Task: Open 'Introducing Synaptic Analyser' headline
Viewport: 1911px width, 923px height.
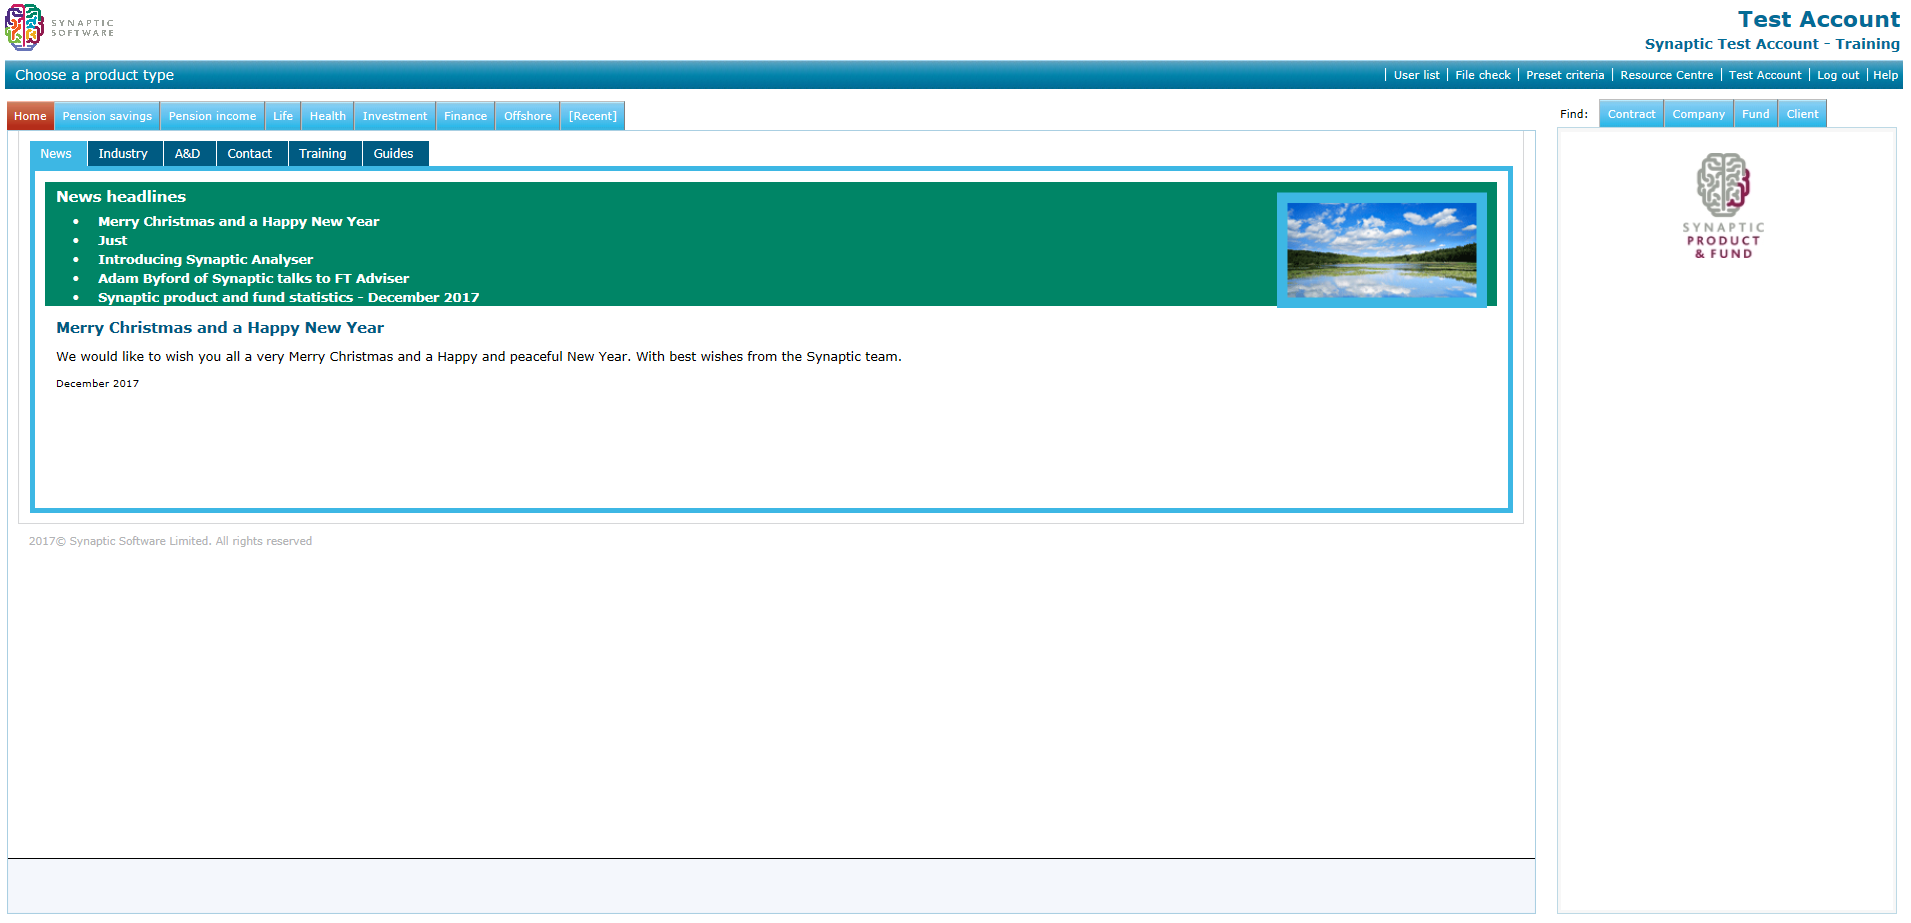Action: click(x=205, y=260)
